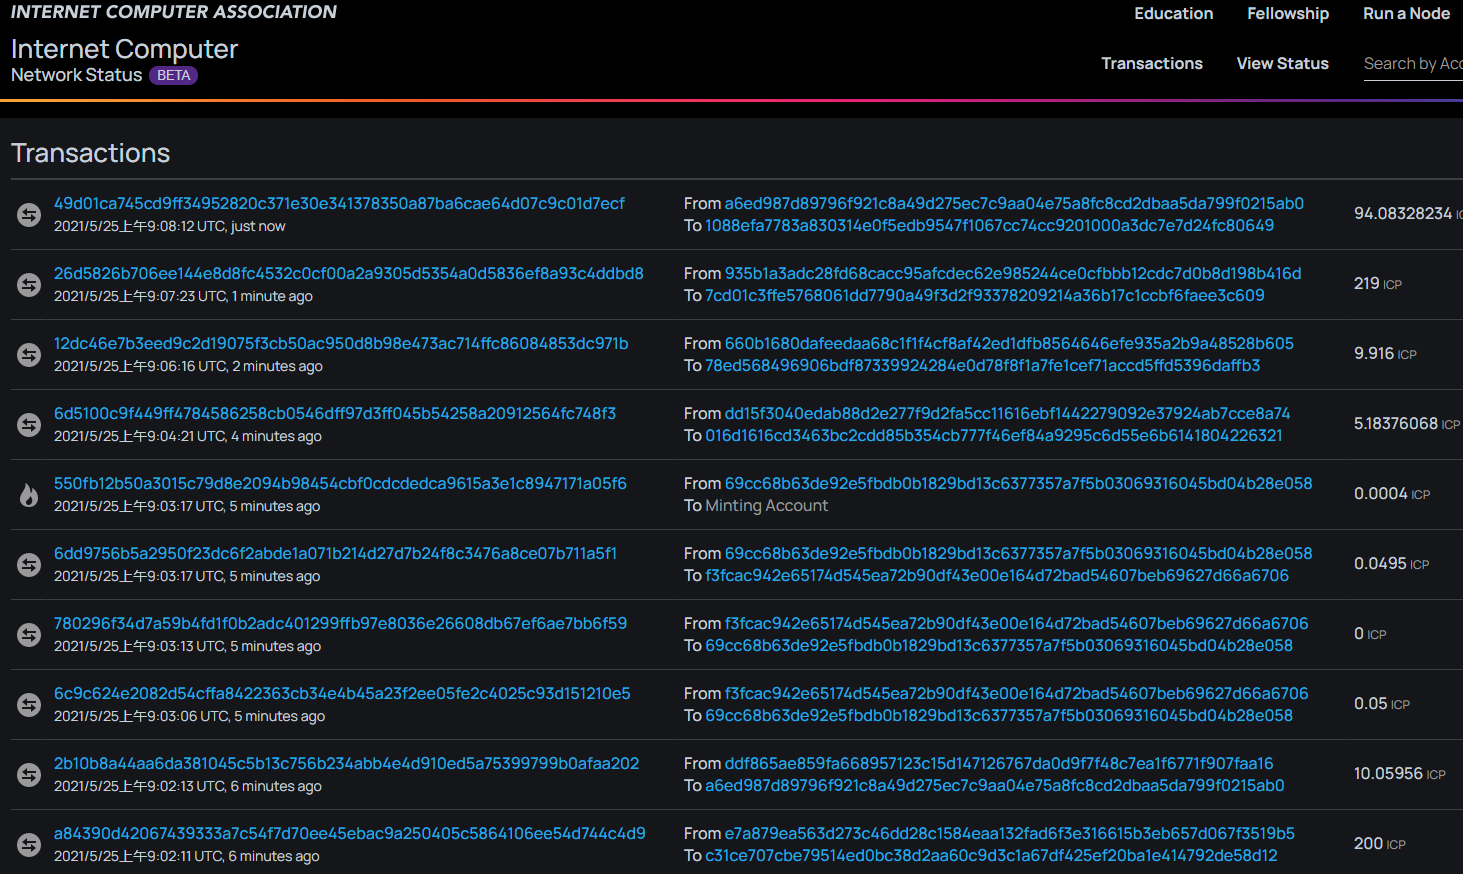Image resolution: width=1463 pixels, height=874 pixels.
Task: Open recipient 69cc68b6 in the 0.05 ICP row
Action: 999,716
